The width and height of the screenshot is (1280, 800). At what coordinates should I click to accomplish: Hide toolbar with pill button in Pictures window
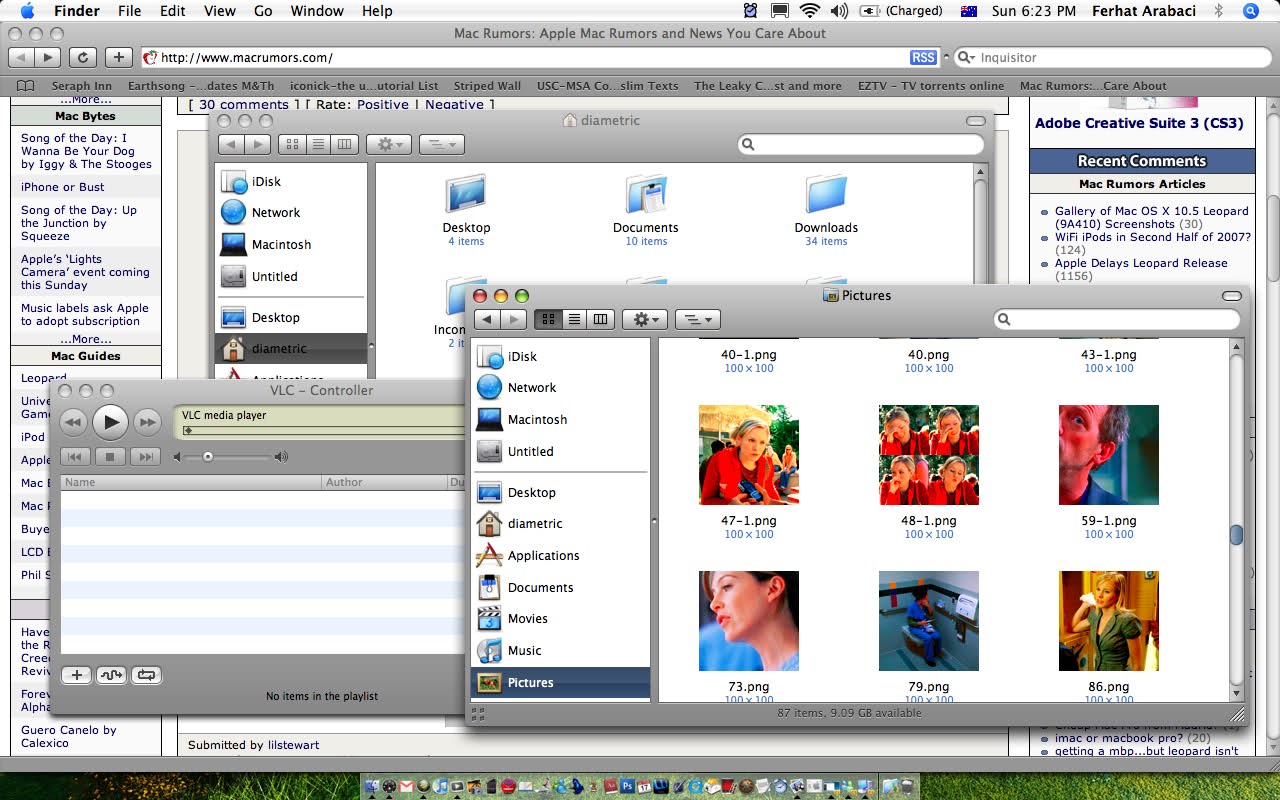tap(1232, 296)
